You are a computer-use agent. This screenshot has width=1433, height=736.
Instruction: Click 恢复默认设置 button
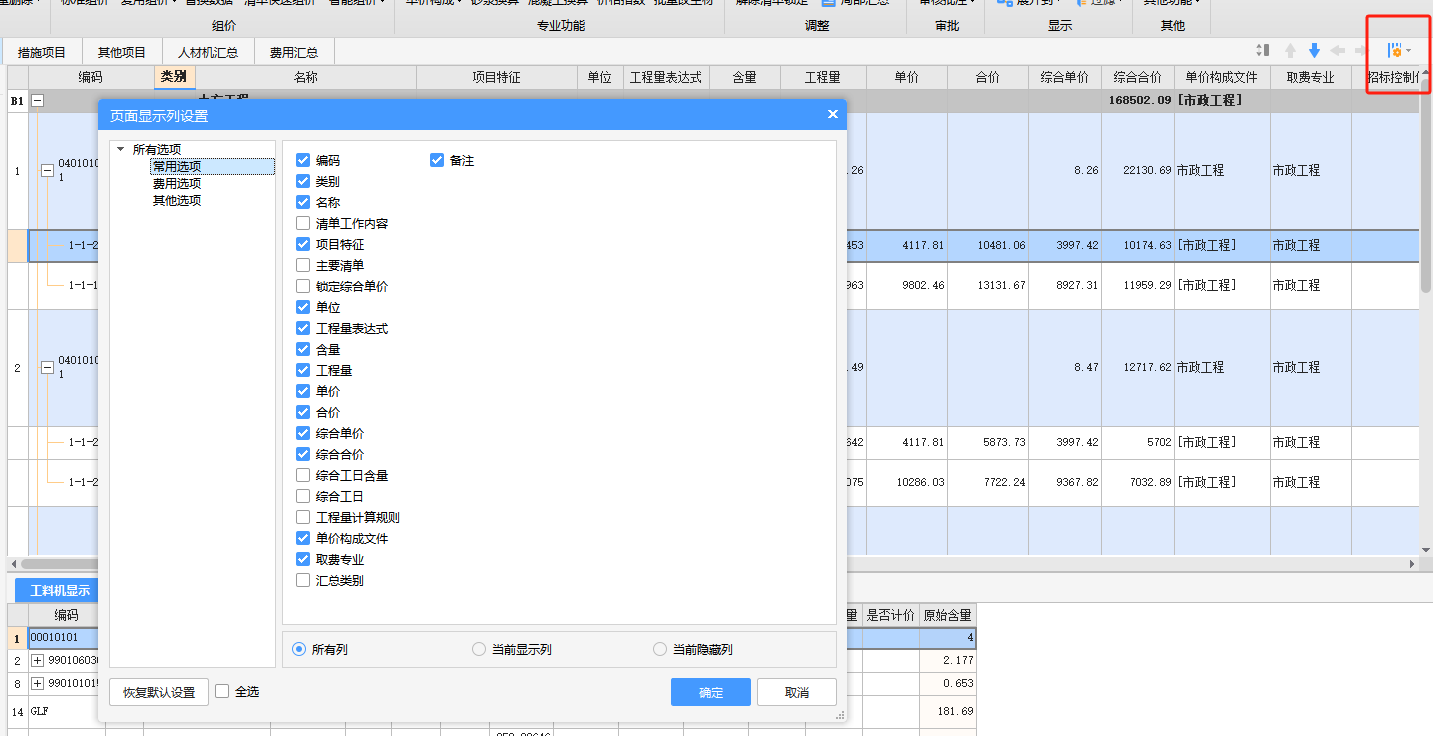(x=159, y=692)
